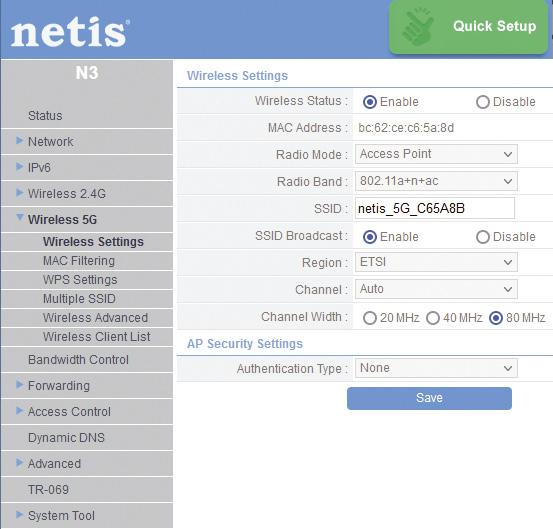Expand the Network arrow in sidebar

click(20, 141)
